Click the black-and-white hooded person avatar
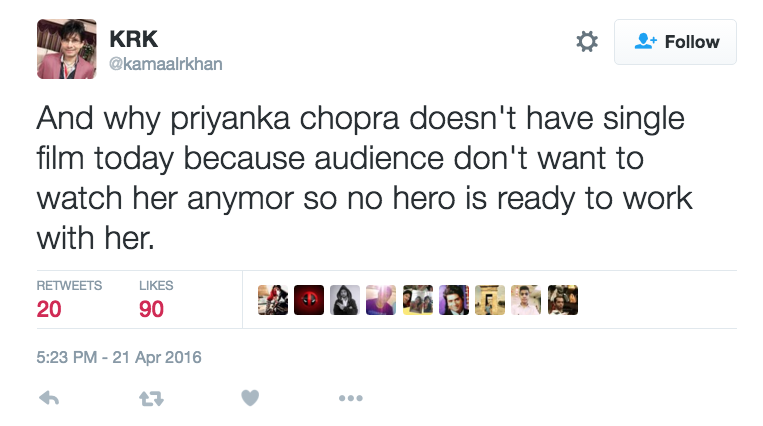This screenshot has width=763, height=426. [x=345, y=300]
